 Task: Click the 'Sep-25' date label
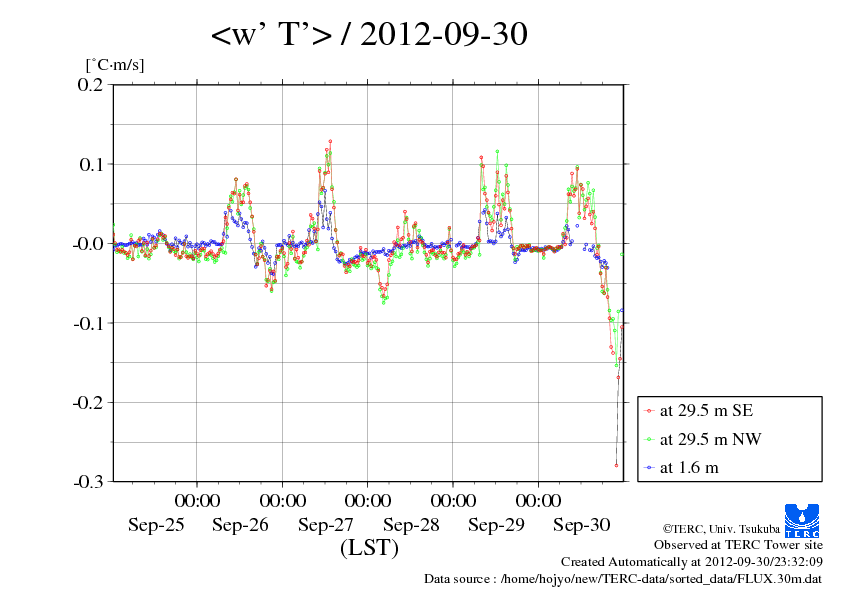(156, 525)
